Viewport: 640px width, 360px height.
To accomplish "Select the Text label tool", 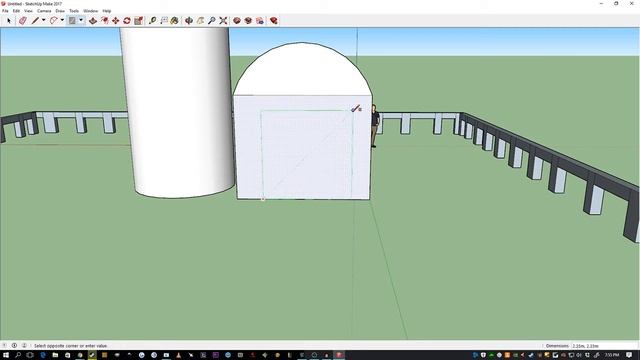I will [x=164, y=20].
